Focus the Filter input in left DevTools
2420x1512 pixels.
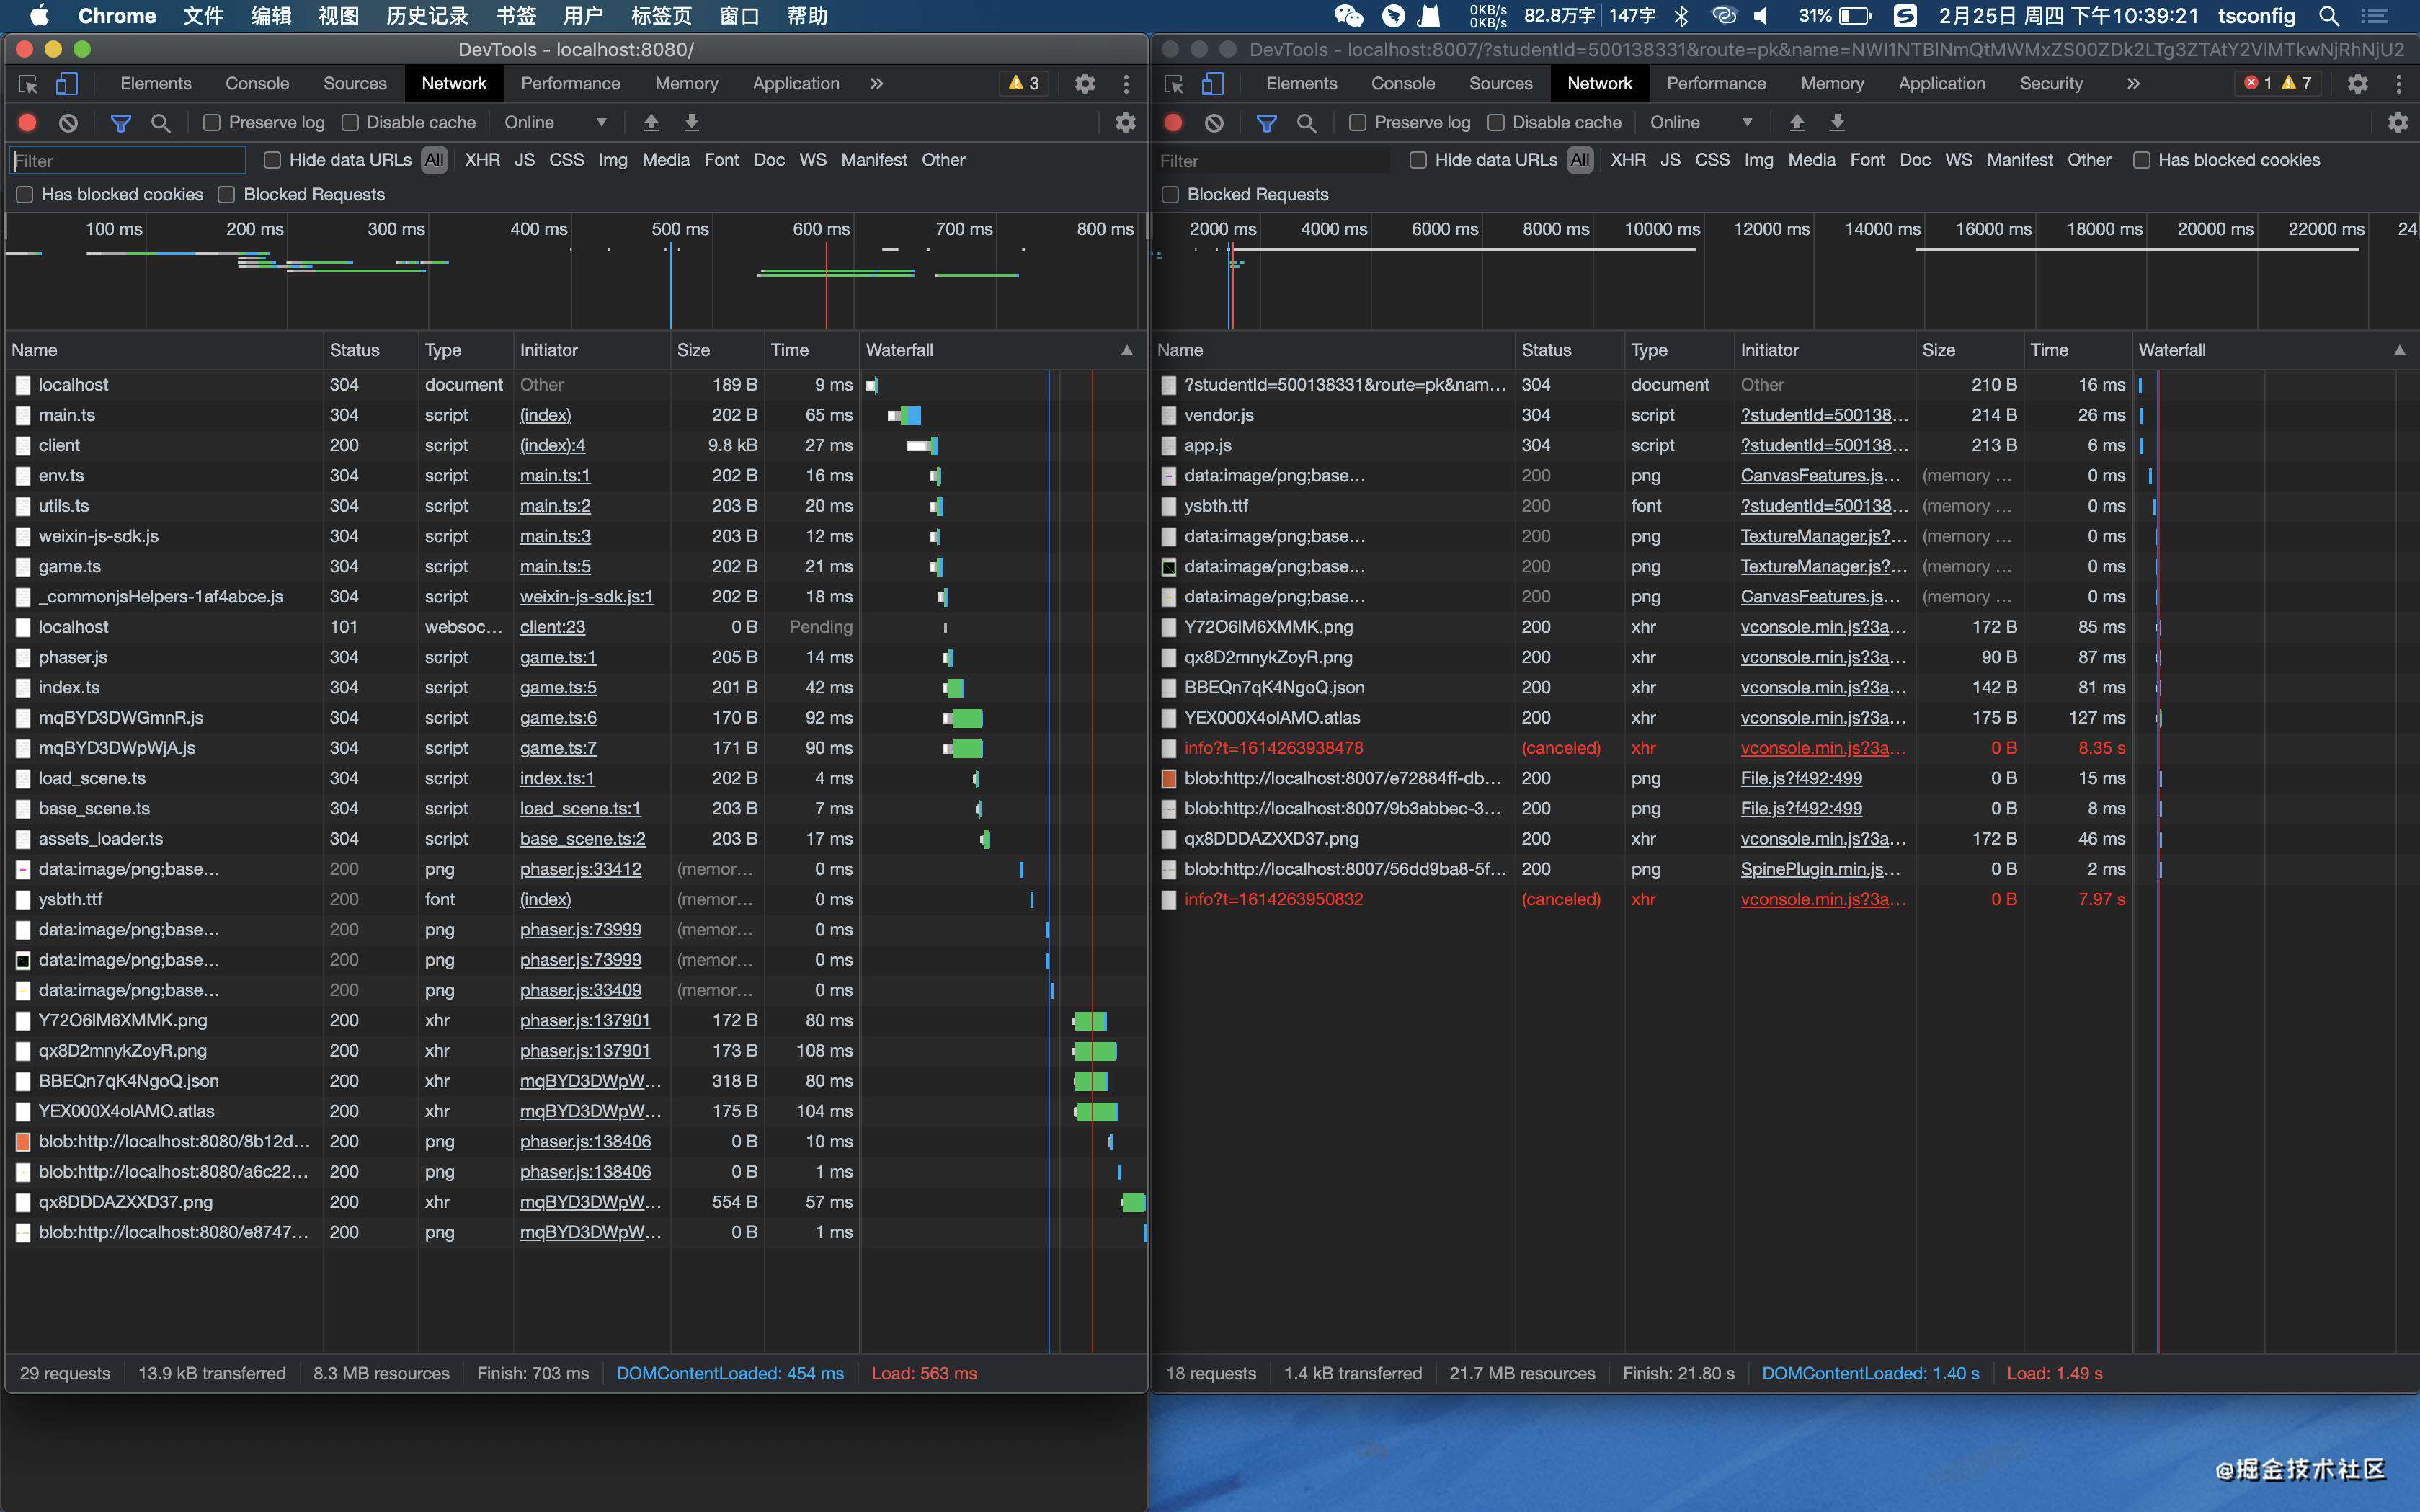coord(128,161)
